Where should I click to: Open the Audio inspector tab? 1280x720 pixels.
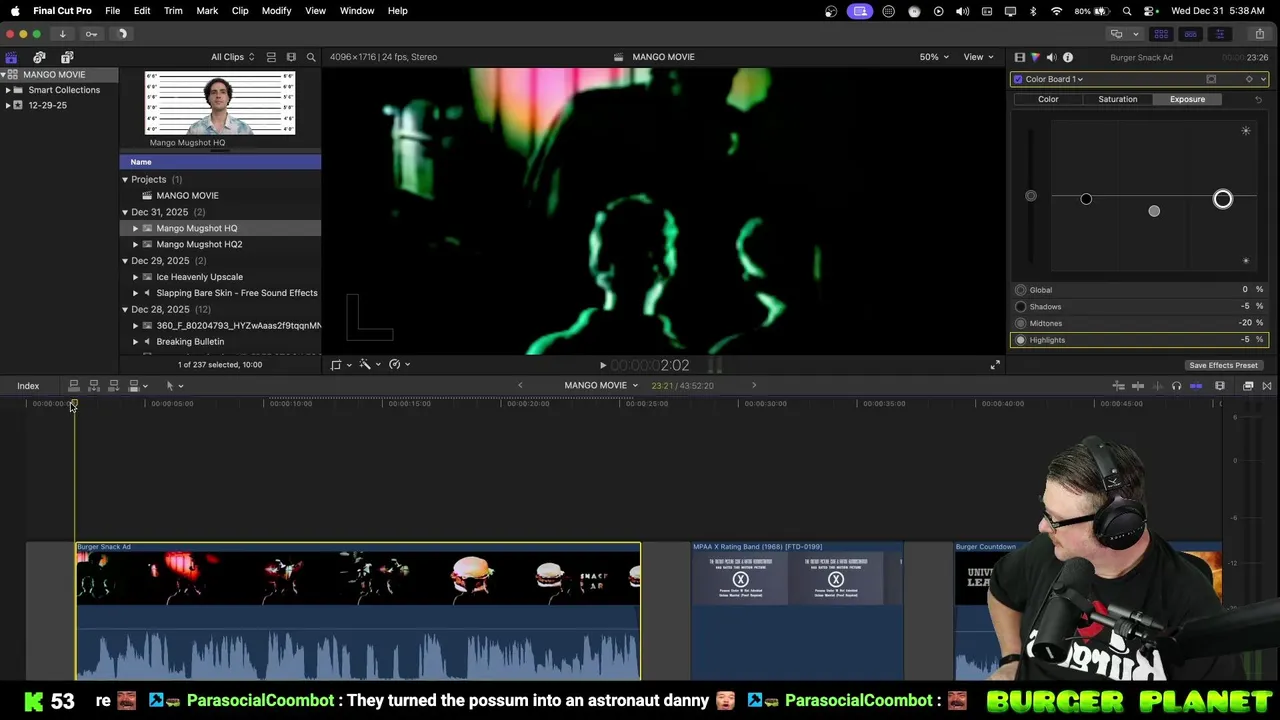tap(1051, 57)
